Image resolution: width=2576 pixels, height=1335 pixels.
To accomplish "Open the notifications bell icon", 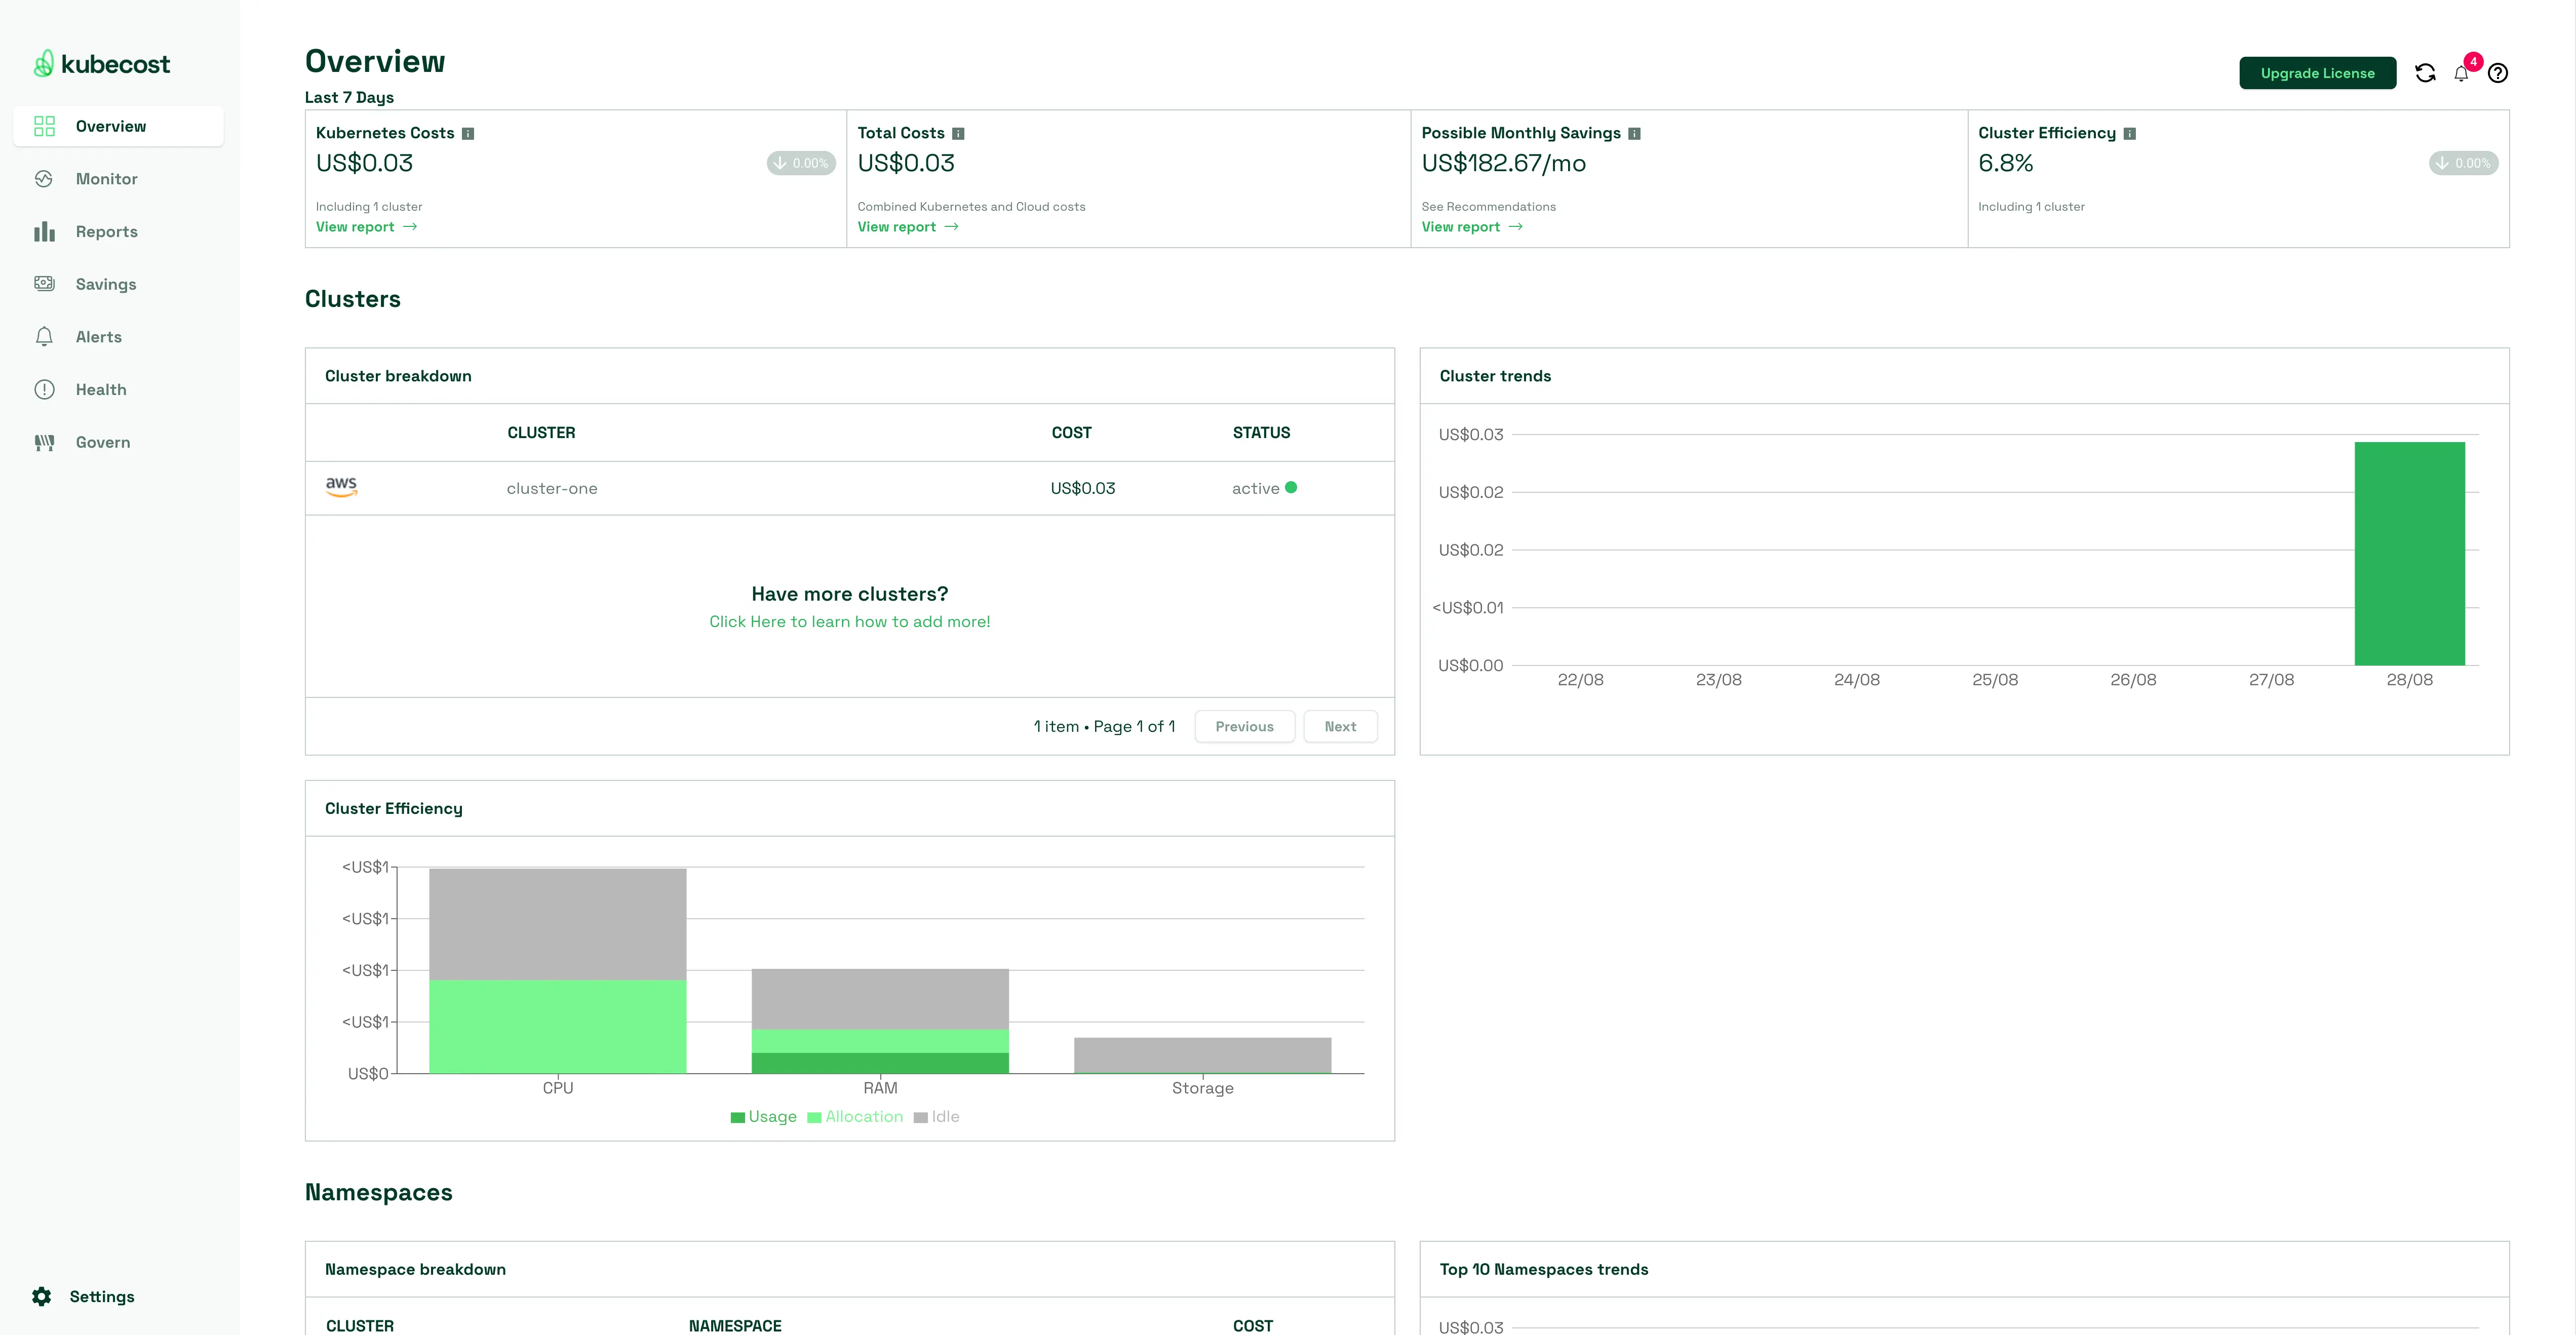I will click(2461, 74).
